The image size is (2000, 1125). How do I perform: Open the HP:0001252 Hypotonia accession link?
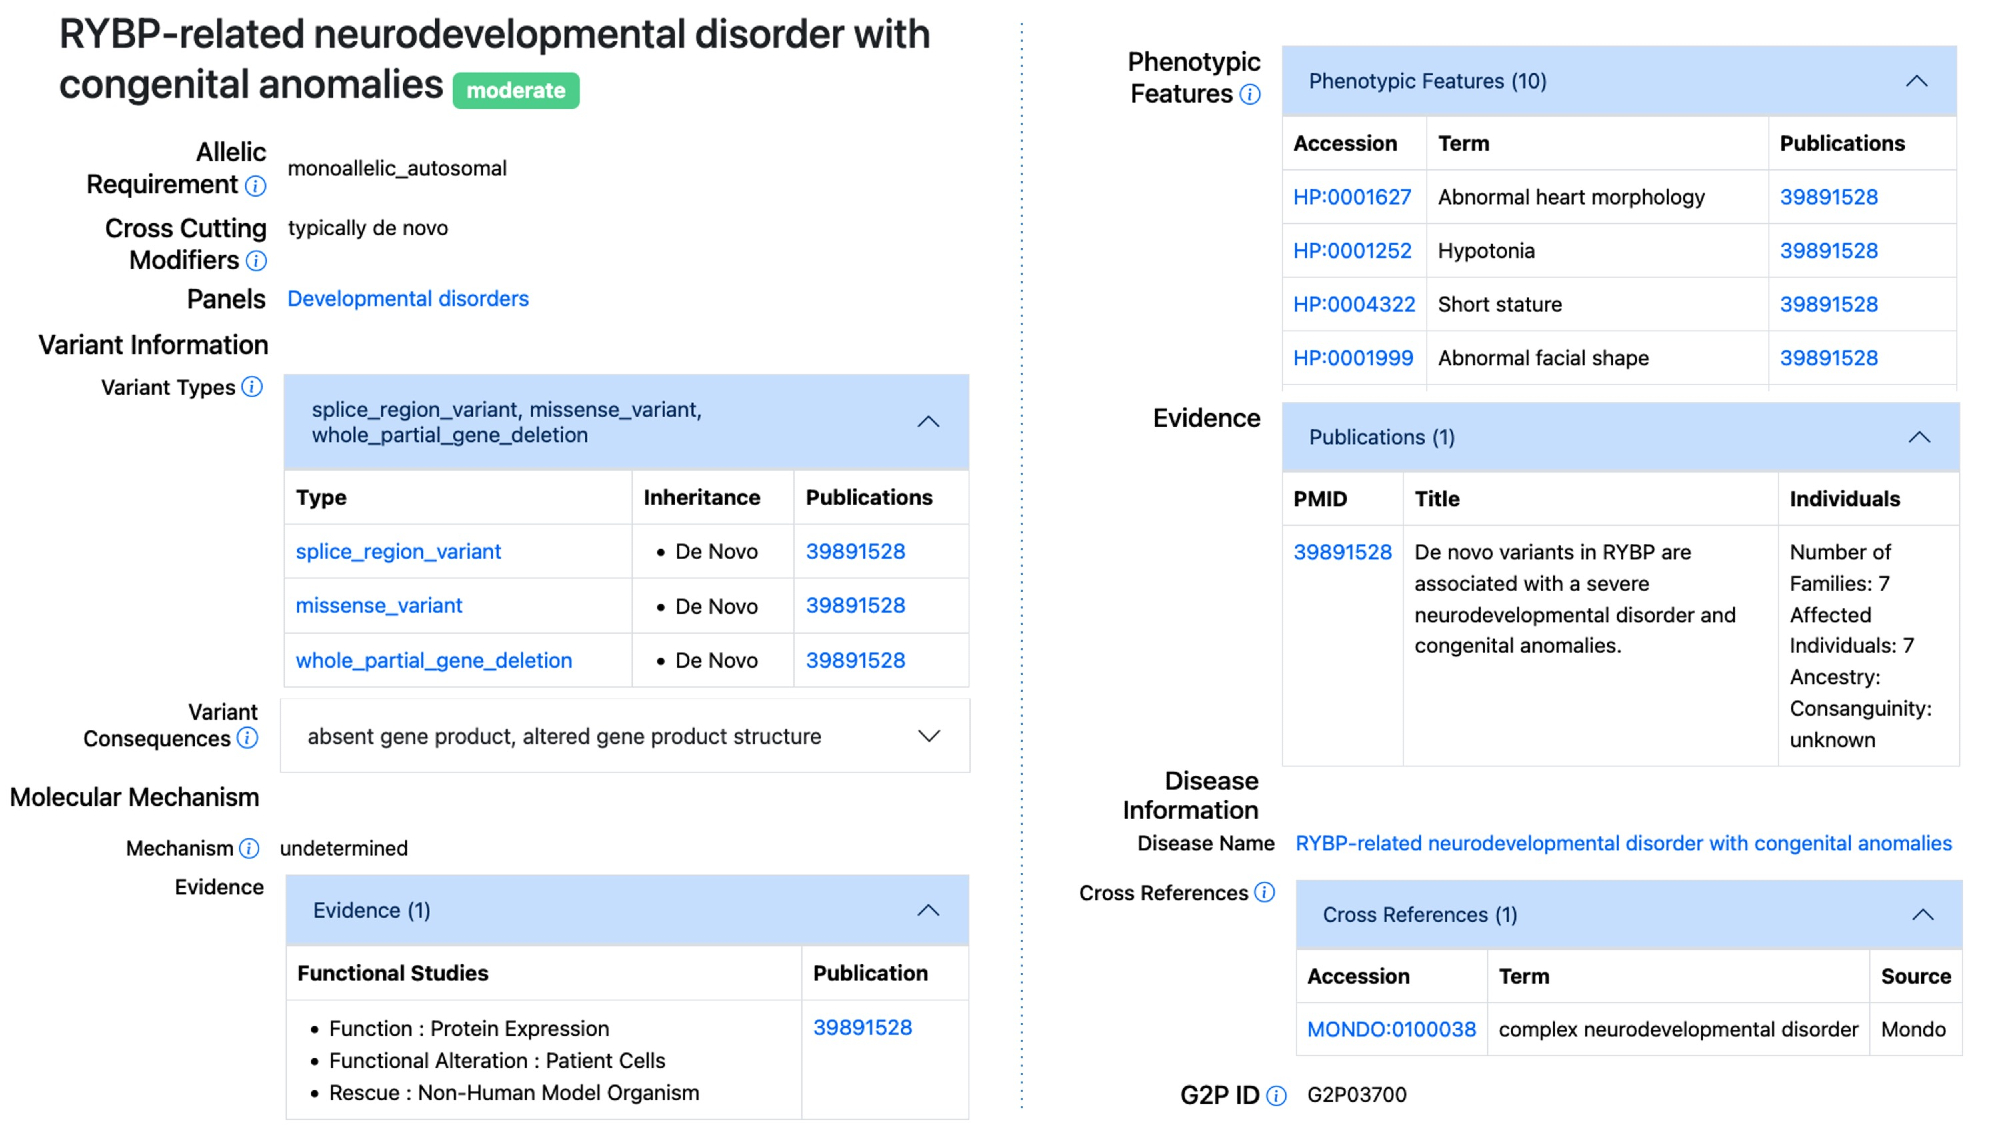[1352, 251]
